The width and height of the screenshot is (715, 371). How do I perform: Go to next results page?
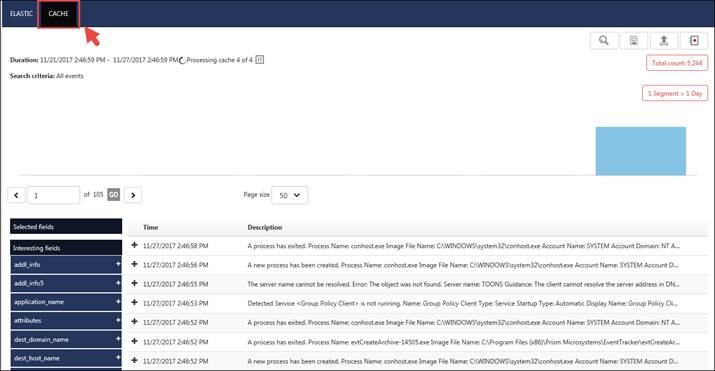coord(133,195)
